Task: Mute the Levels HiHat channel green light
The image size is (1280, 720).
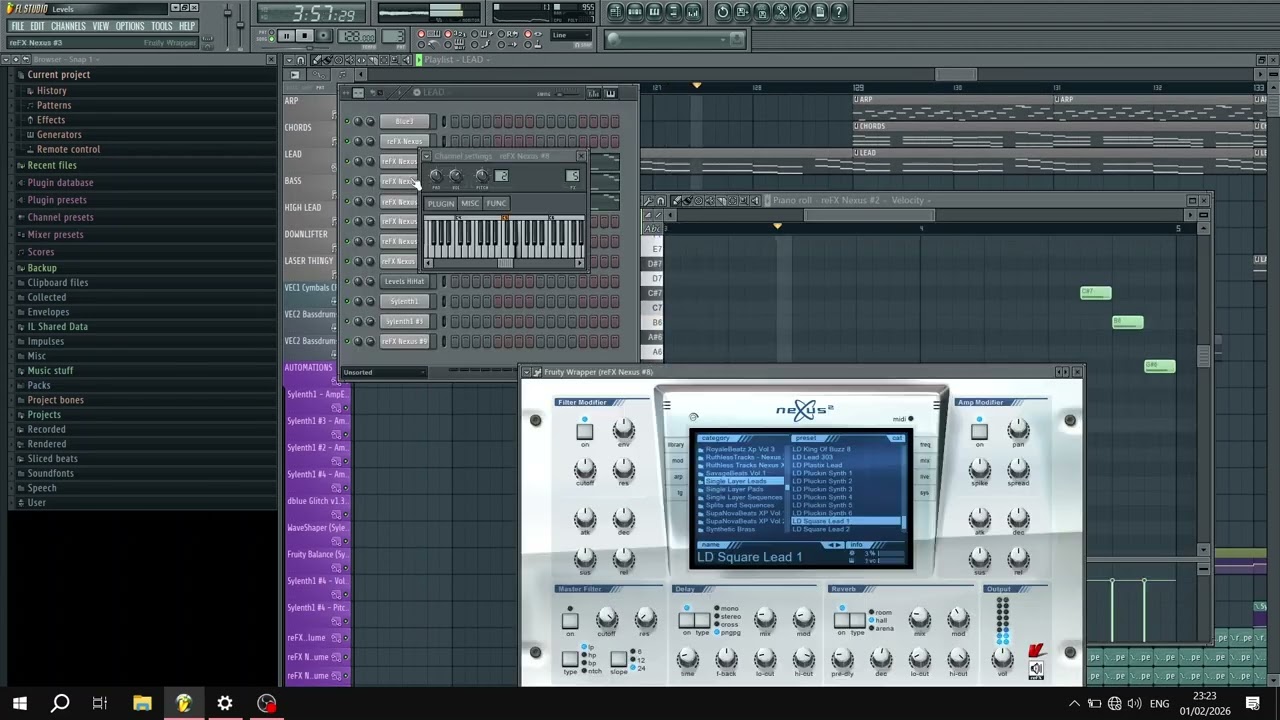Action: (347, 281)
